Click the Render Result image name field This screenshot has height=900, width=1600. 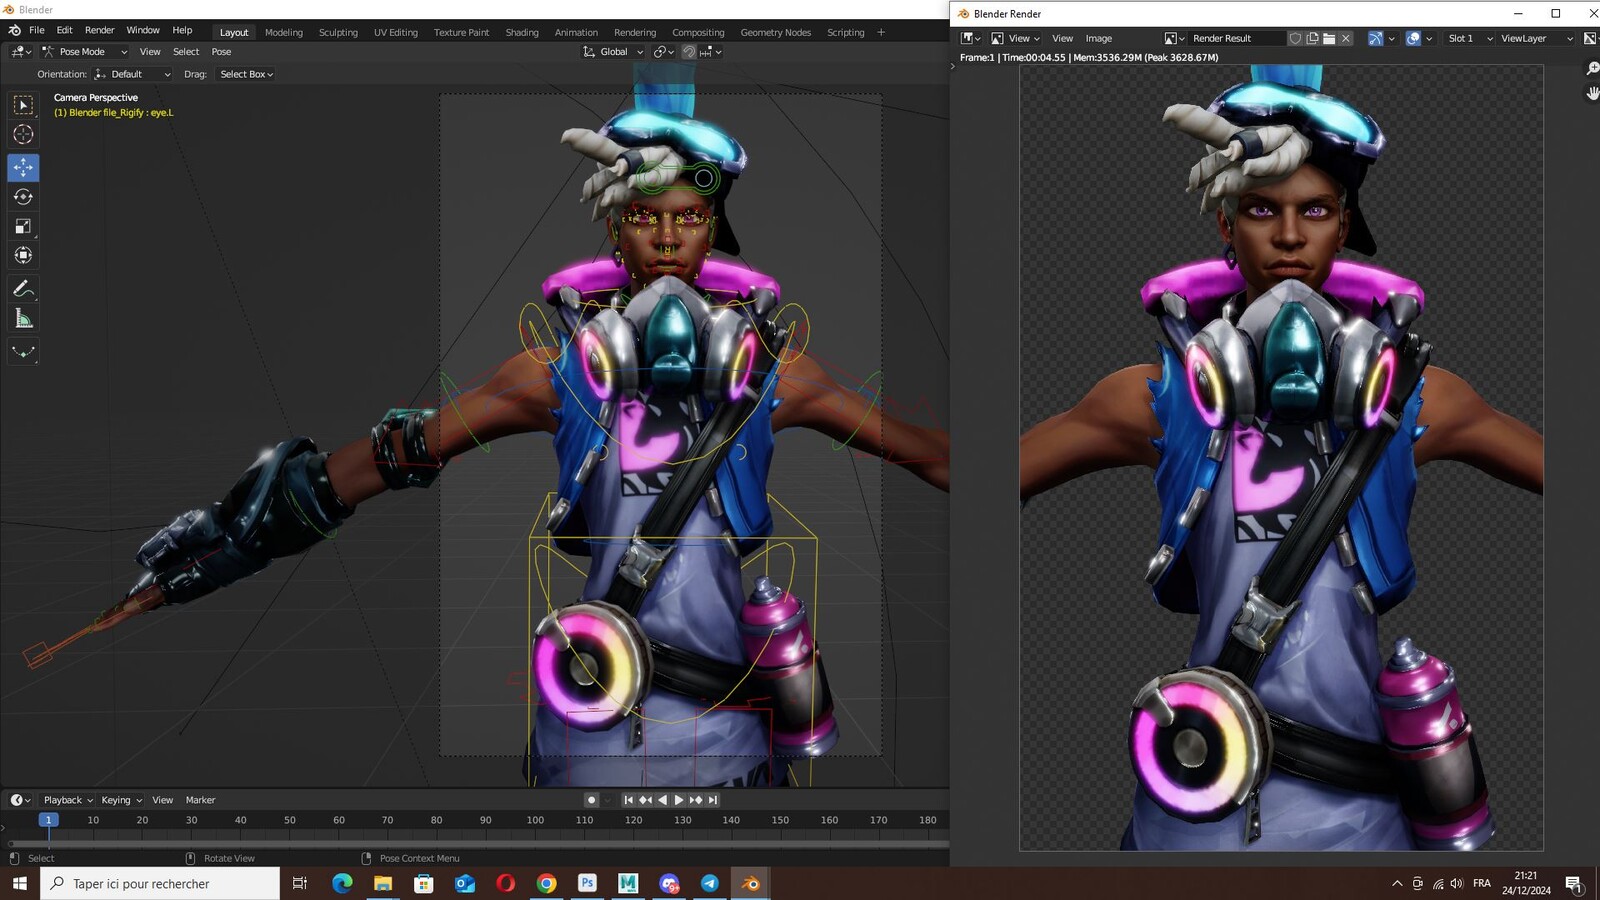(x=1235, y=38)
